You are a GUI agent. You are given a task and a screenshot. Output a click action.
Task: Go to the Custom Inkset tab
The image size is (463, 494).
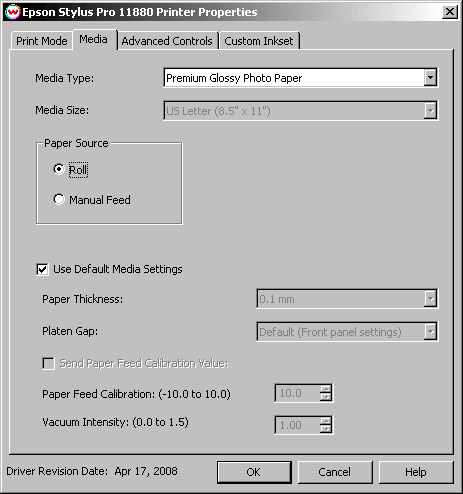pyautogui.click(x=259, y=41)
